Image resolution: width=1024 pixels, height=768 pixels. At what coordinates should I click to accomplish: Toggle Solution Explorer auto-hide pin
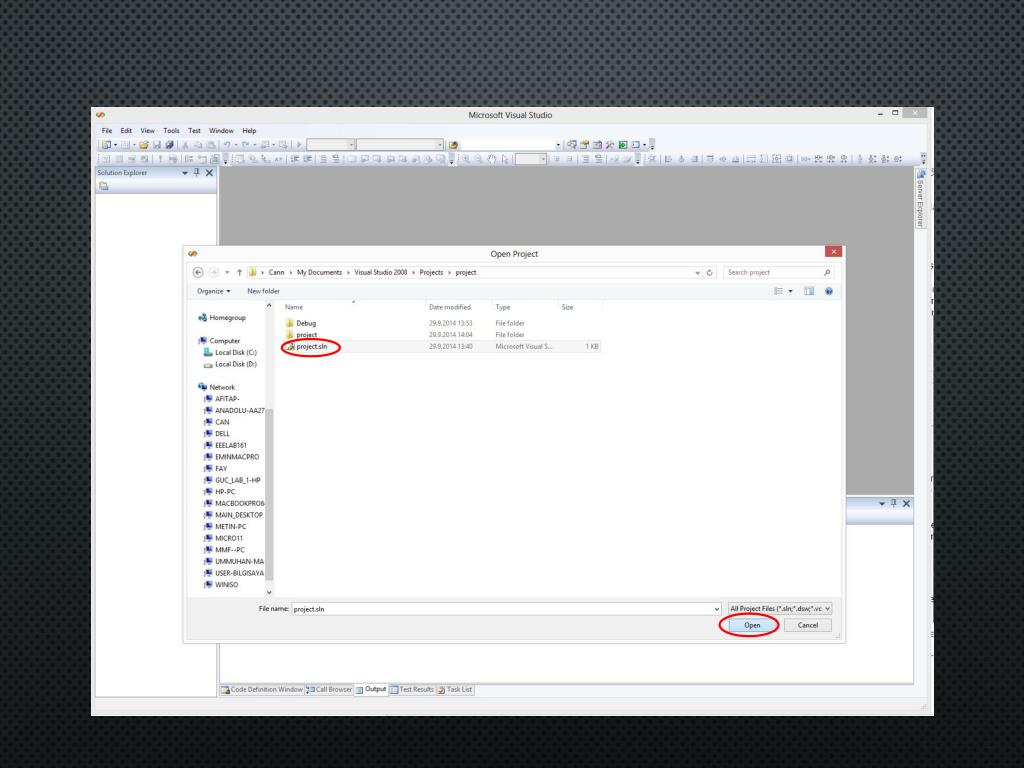pyautogui.click(x=197, y=172)
